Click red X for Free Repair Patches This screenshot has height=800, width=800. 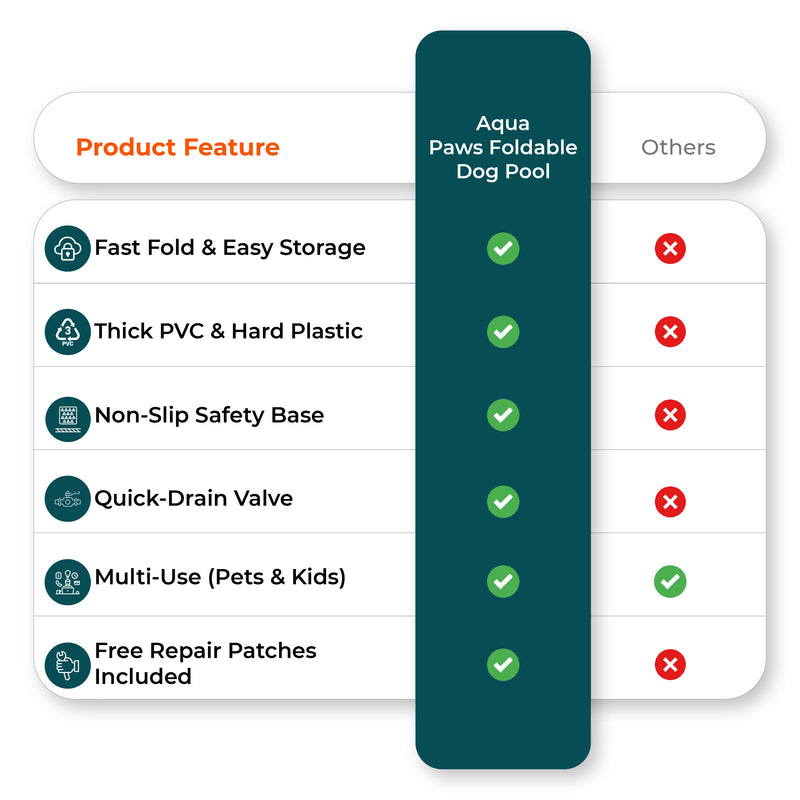point(670,664)
